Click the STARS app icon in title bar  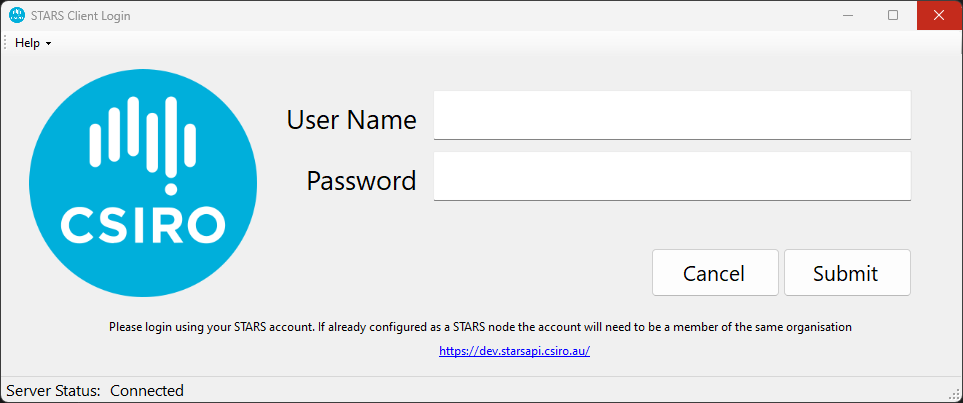coord(16,15)
